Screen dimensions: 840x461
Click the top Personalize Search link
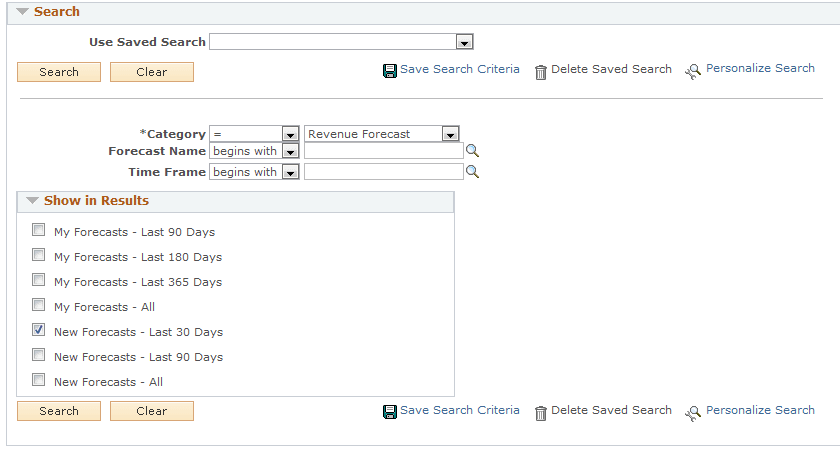[x=760, y=68]
